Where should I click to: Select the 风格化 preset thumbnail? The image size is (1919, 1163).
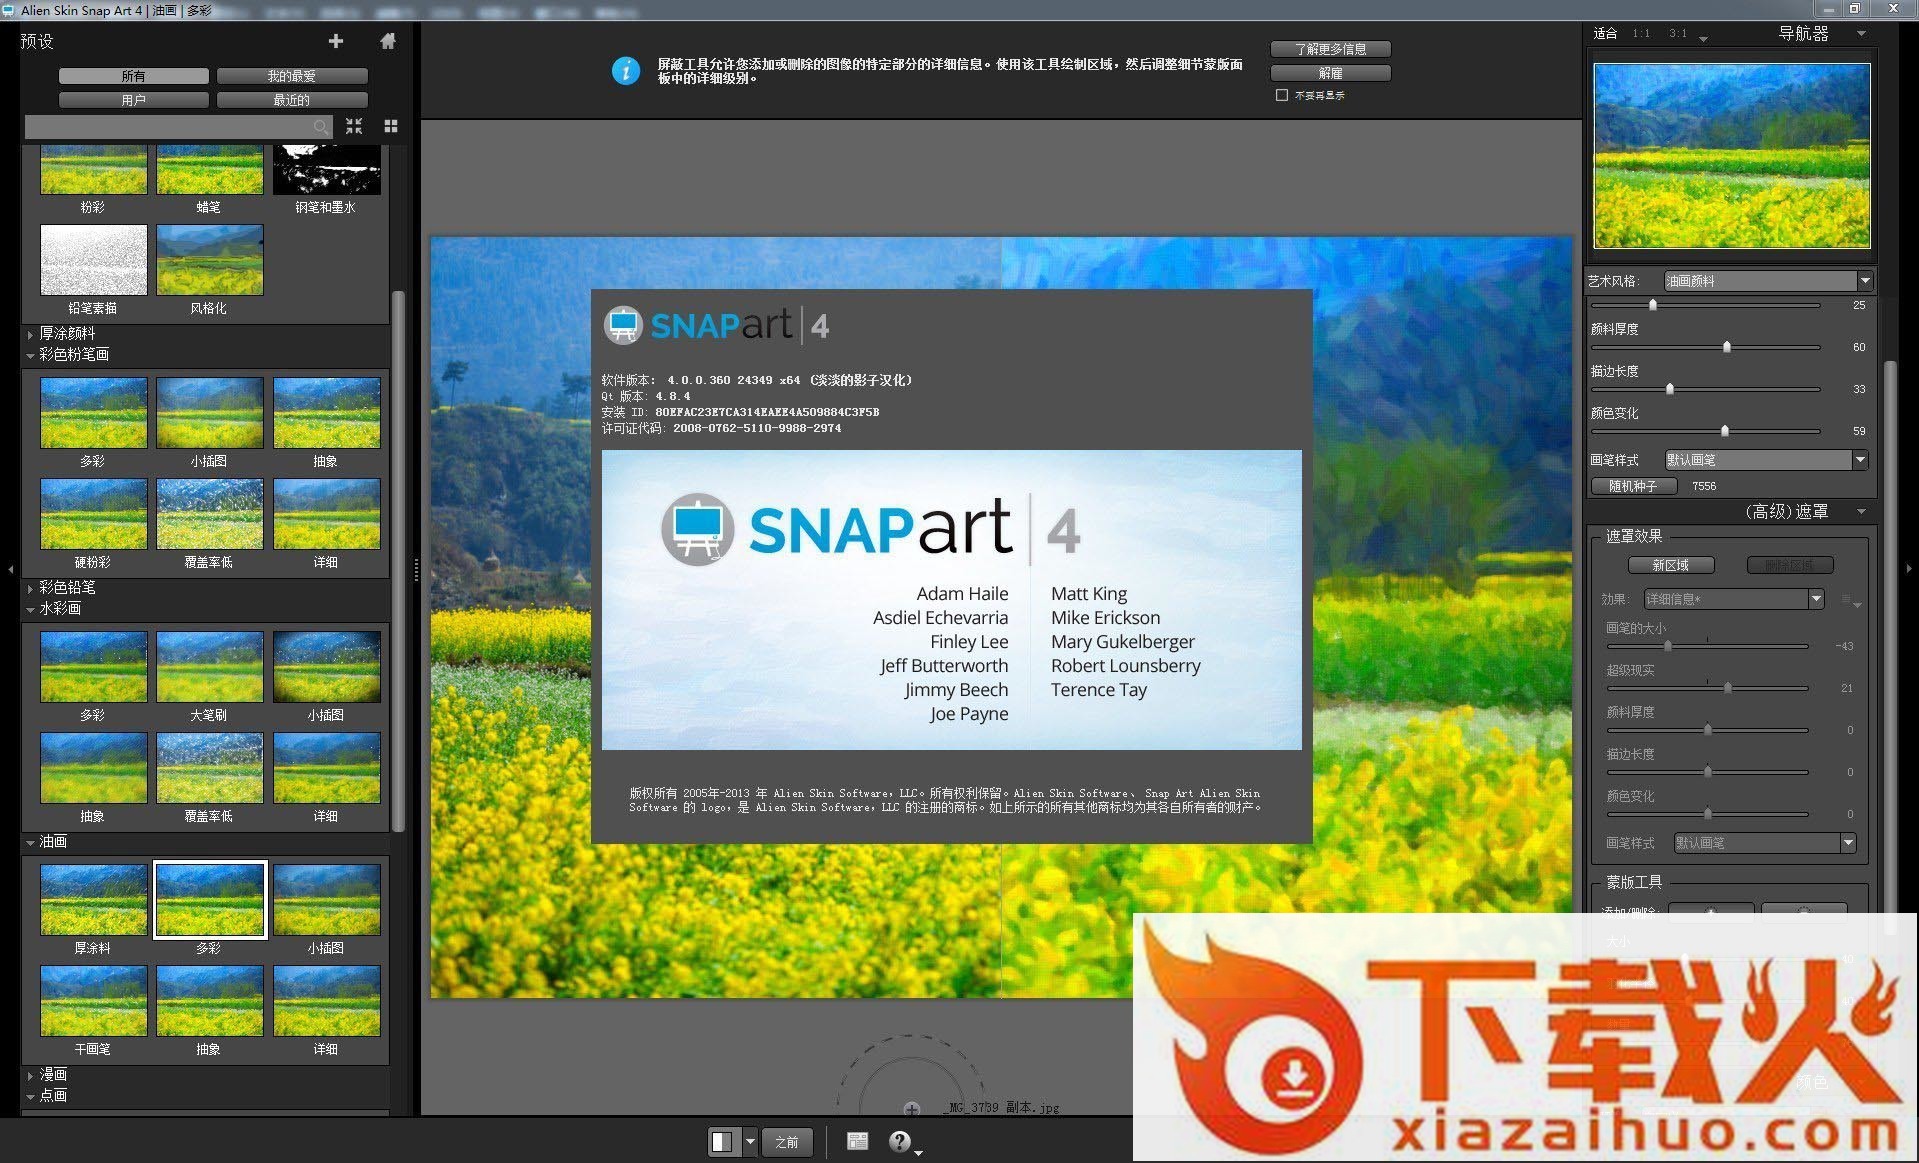[x=209, y=260]
